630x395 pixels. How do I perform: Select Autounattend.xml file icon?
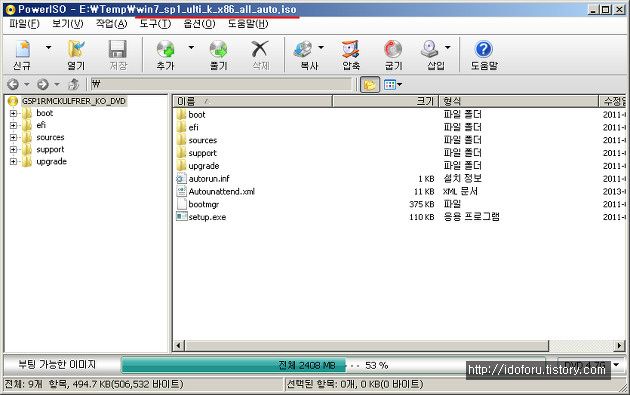point(182,191)
